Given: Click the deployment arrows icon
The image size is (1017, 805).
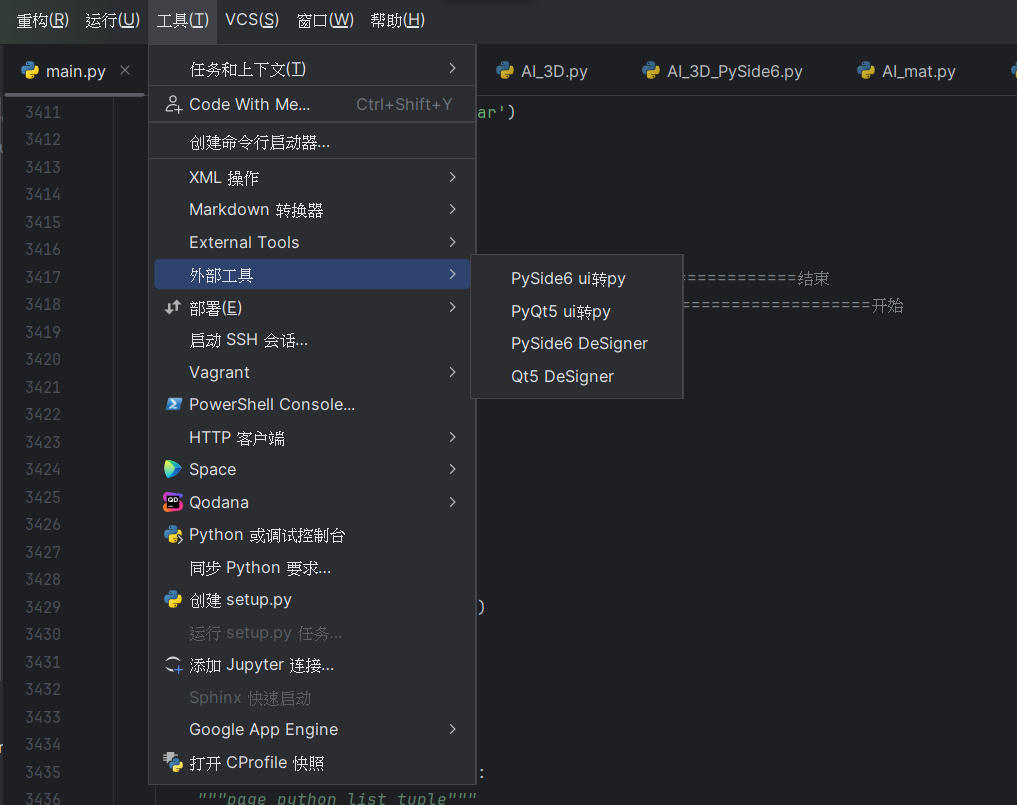Looking at the screenshot, I should 173,308.
